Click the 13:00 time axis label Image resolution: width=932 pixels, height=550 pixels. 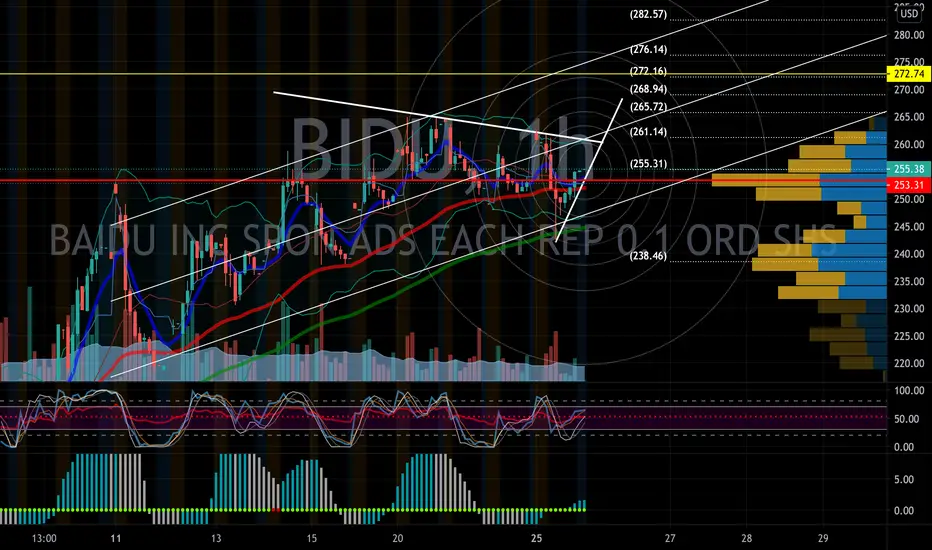click(x=44, y=539)
